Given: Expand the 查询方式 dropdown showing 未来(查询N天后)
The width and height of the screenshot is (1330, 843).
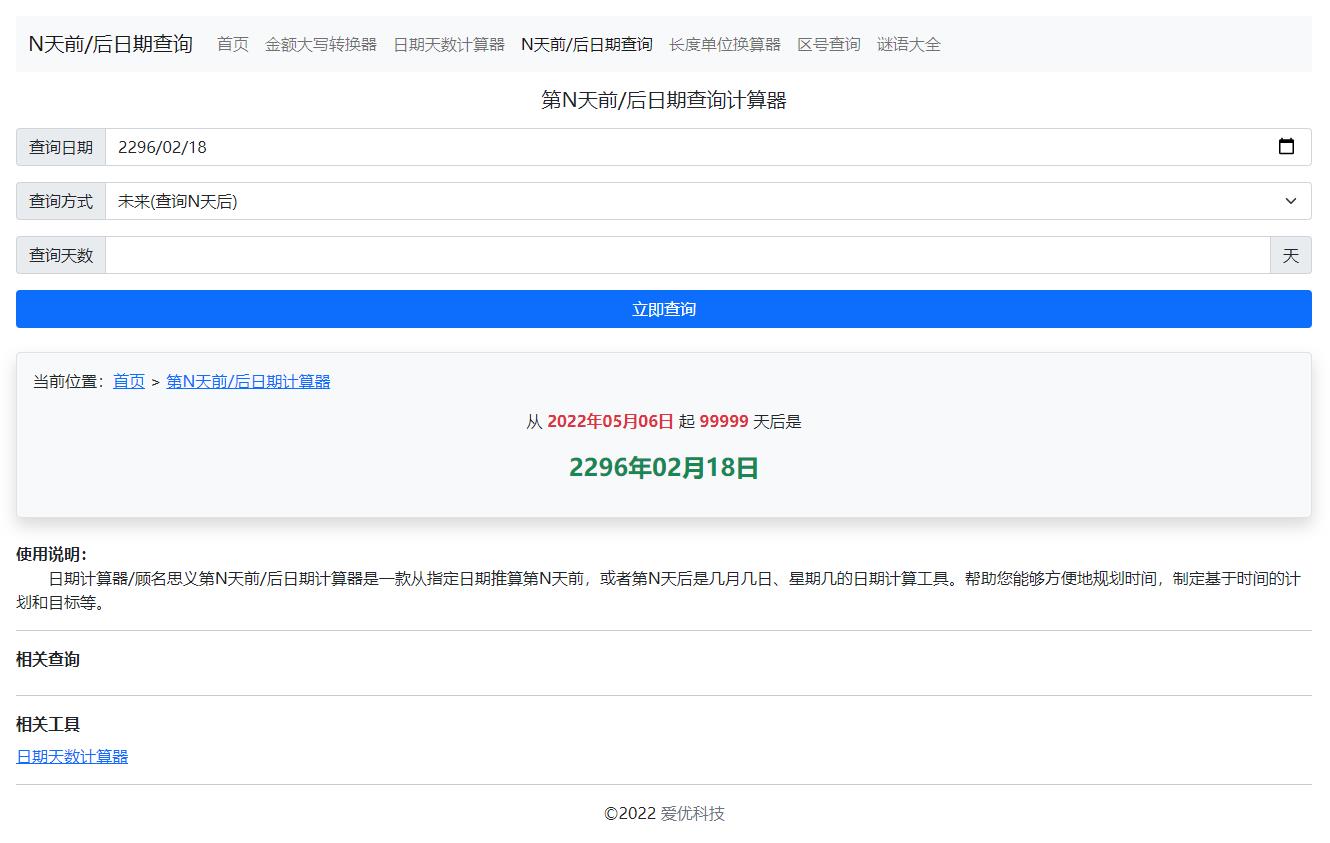Looking at the screenshot, I should 707,201.
